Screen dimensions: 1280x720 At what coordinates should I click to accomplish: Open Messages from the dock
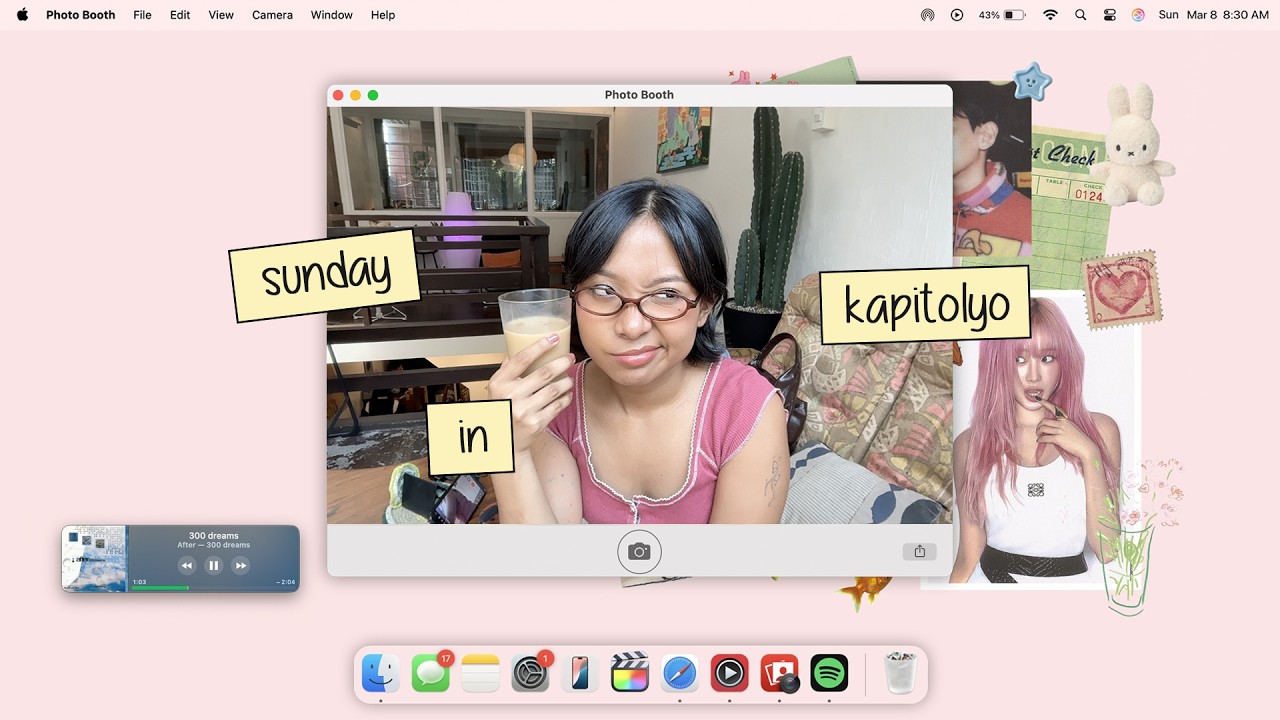tap(431, 673)
